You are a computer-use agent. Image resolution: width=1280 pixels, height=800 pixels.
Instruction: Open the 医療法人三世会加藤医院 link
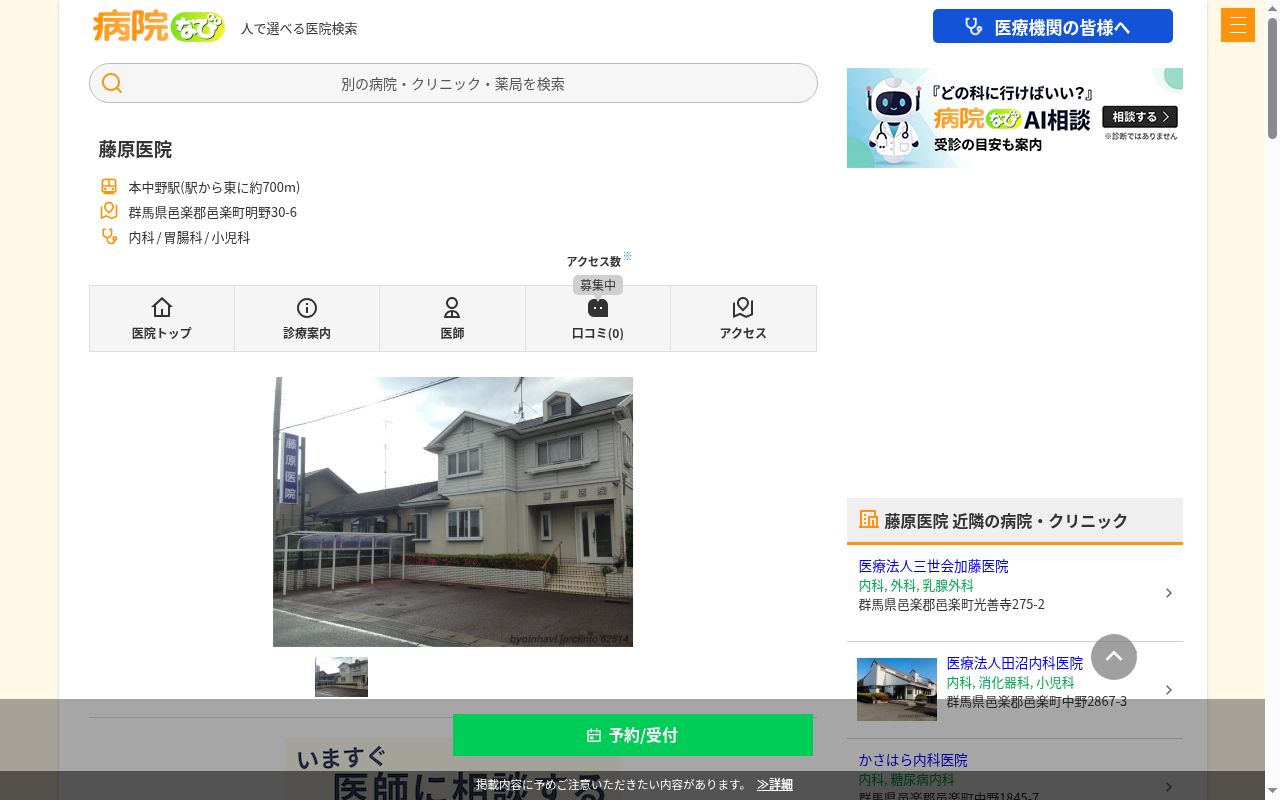[933, 566]
